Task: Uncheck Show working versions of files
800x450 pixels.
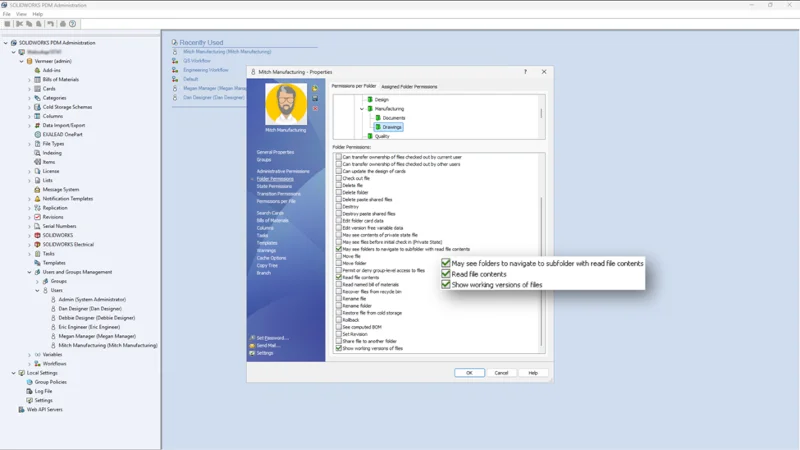Action: point(339,349)
